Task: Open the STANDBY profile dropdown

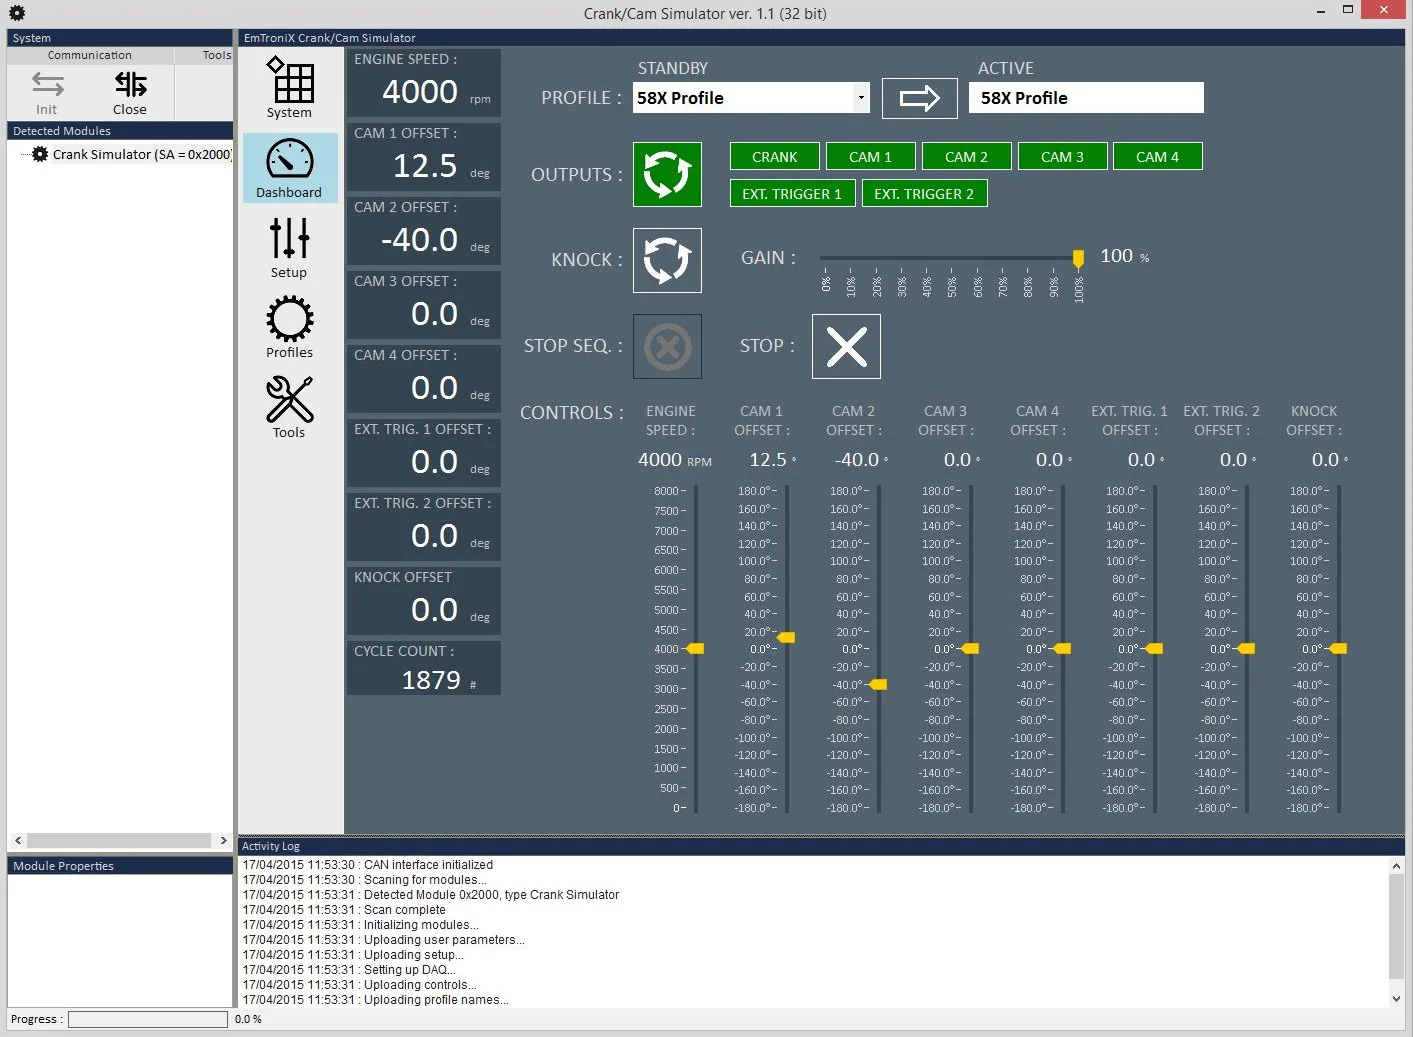Action: pos(860,98)
